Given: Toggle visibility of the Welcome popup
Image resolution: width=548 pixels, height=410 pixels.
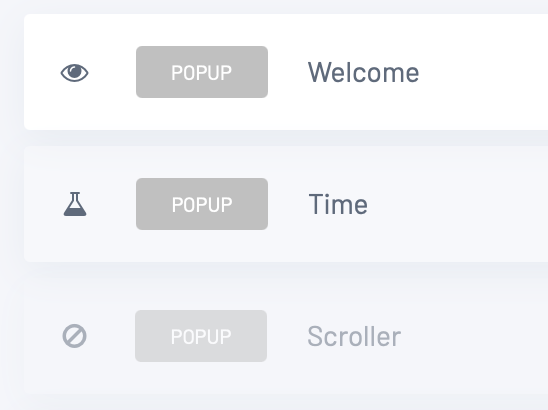Looking at the screenshot, I should point(74,73).
